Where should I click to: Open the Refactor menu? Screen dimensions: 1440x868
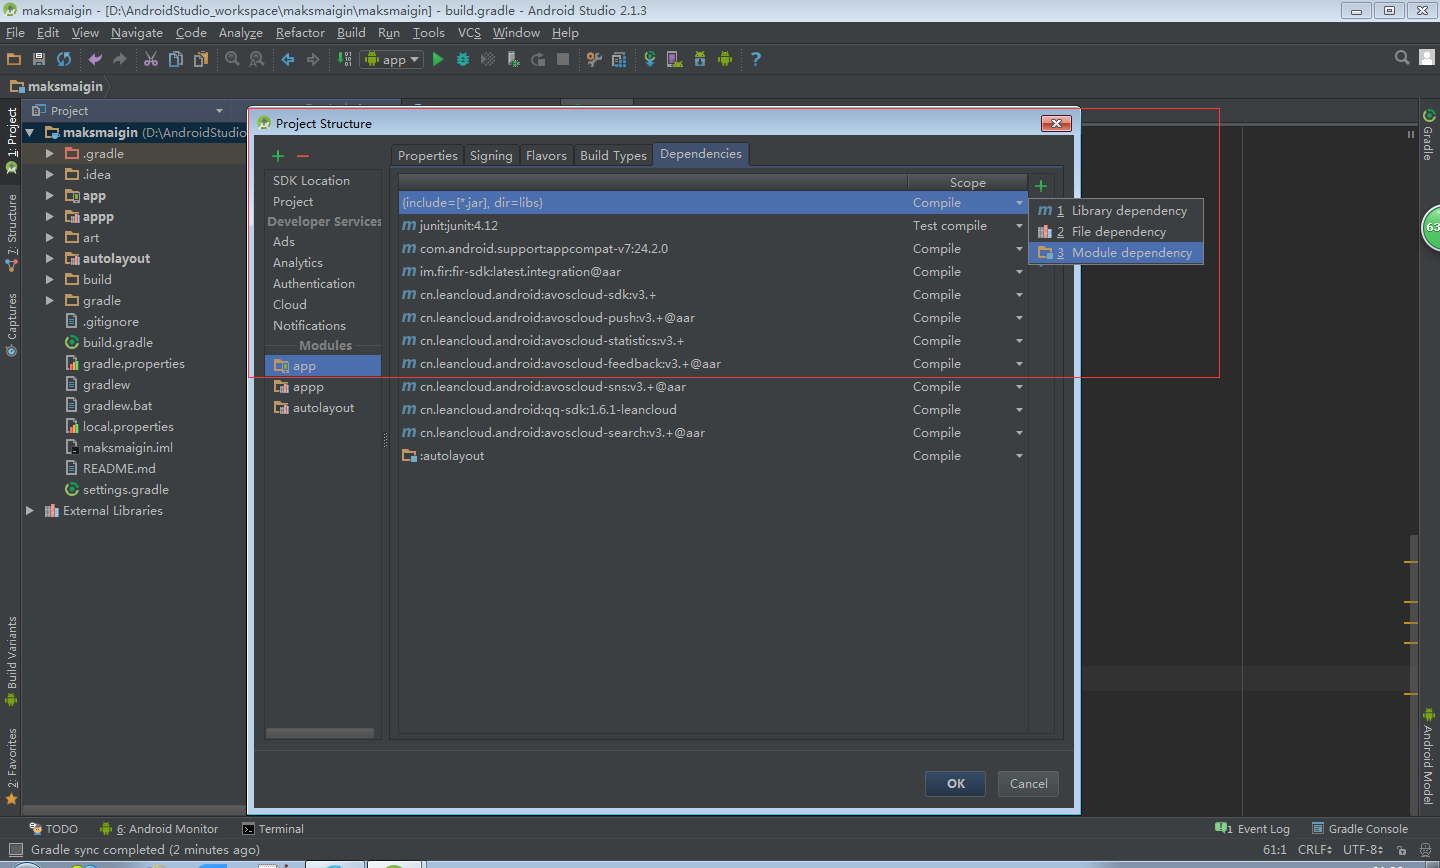[x=300, y=33]
